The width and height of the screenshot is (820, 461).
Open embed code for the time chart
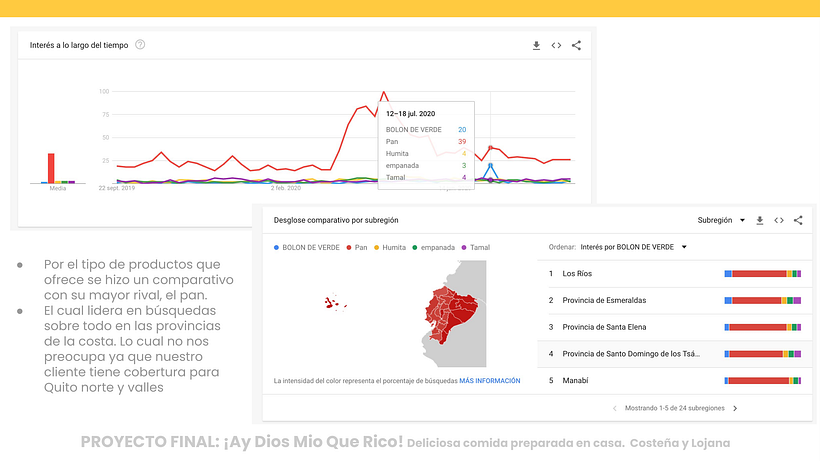click(x=556, y=45)
